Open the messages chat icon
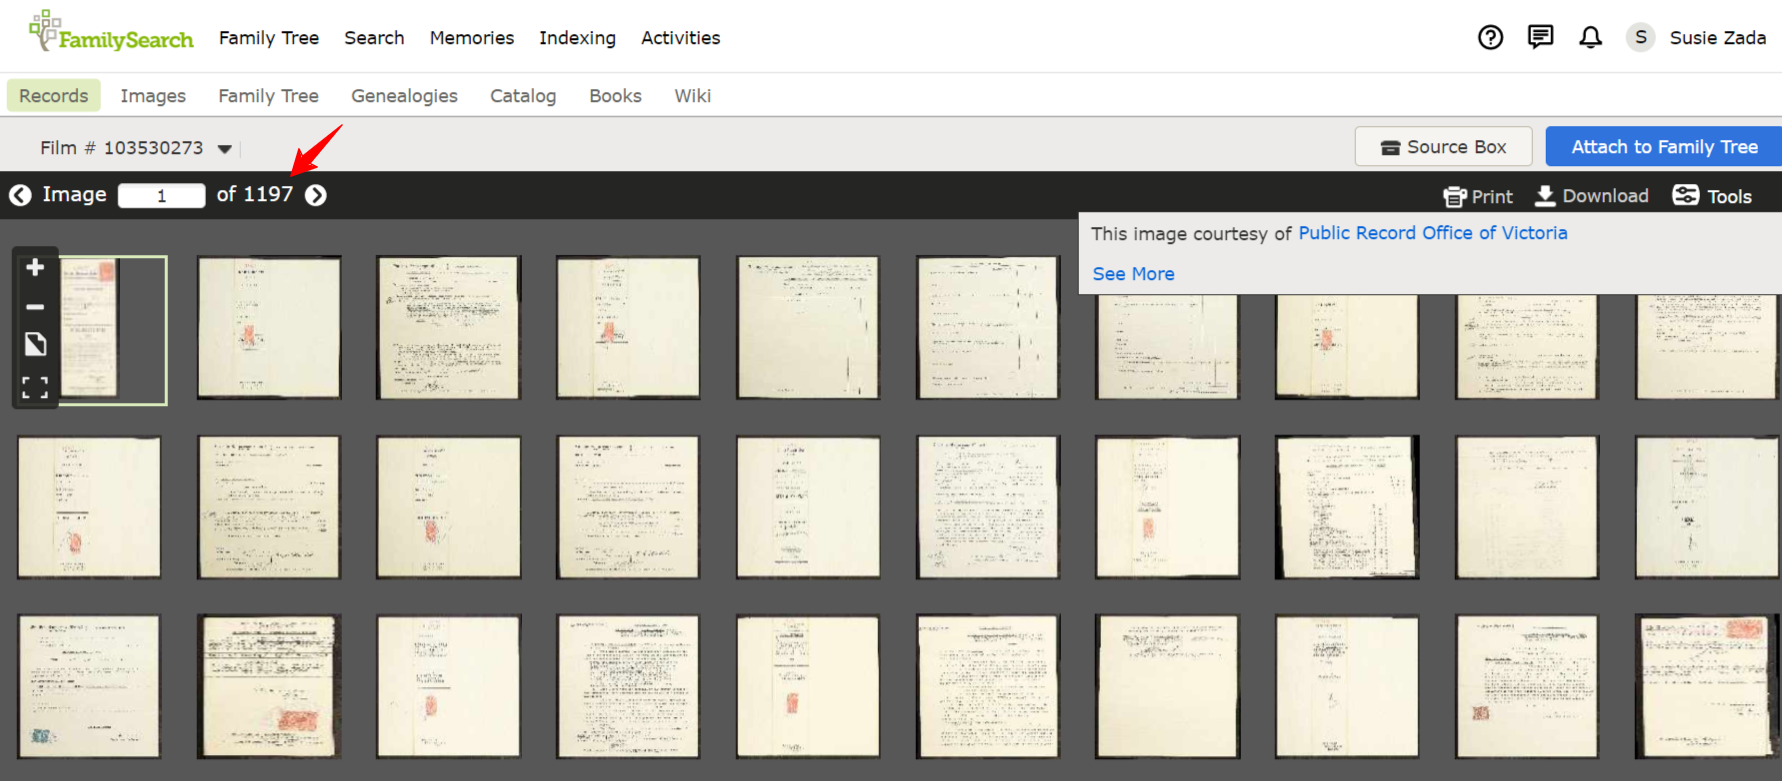 point(1540,38)
